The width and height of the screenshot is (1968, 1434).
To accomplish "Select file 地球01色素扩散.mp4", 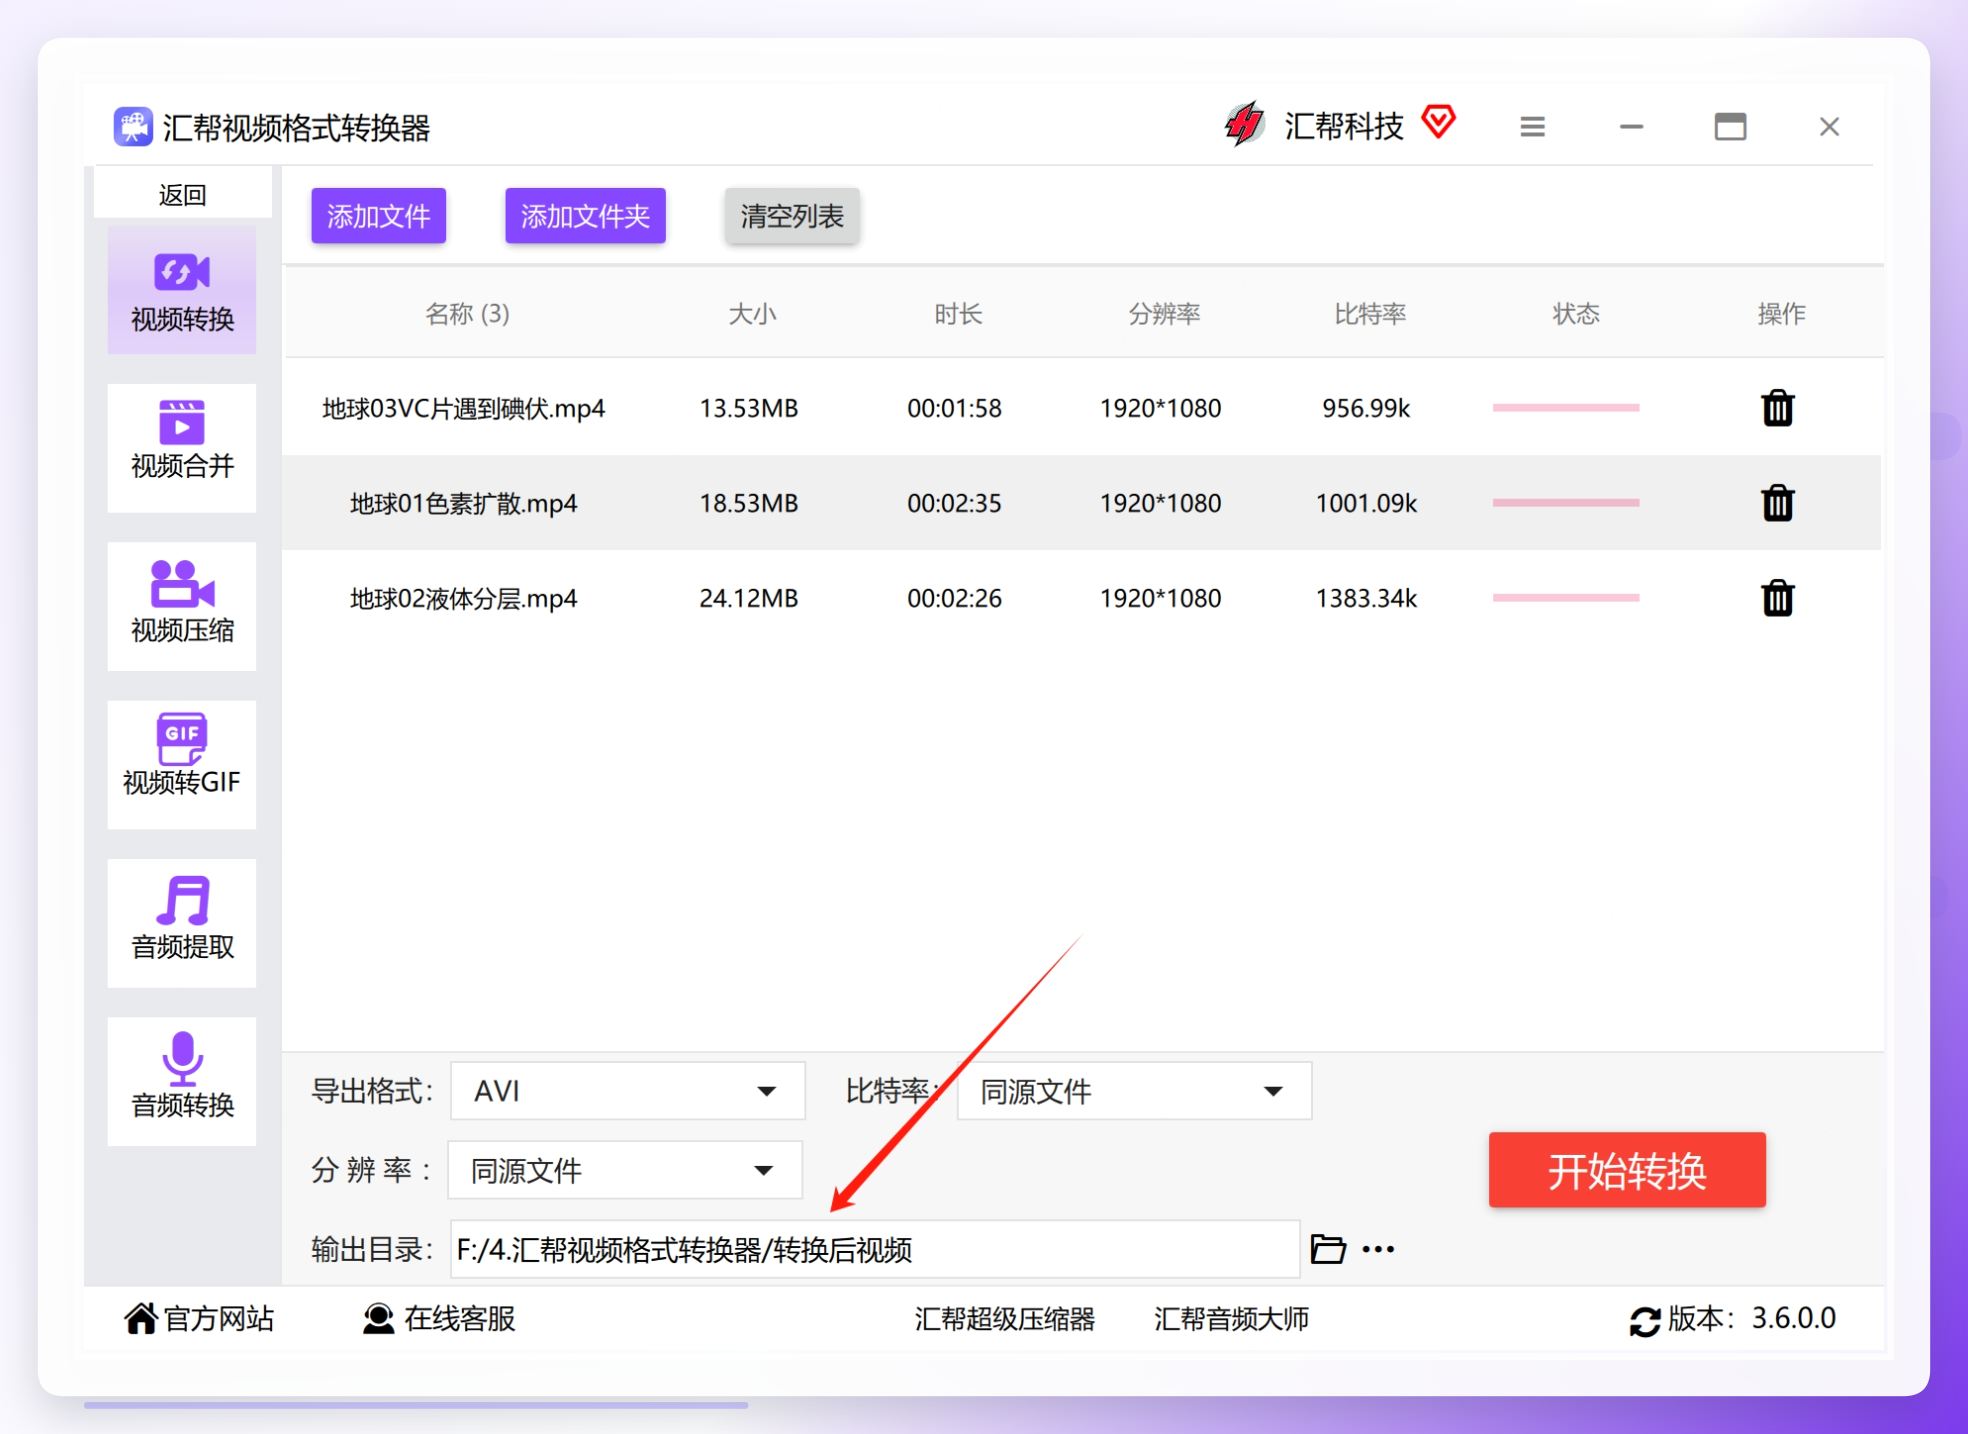I will coord(463,503).
